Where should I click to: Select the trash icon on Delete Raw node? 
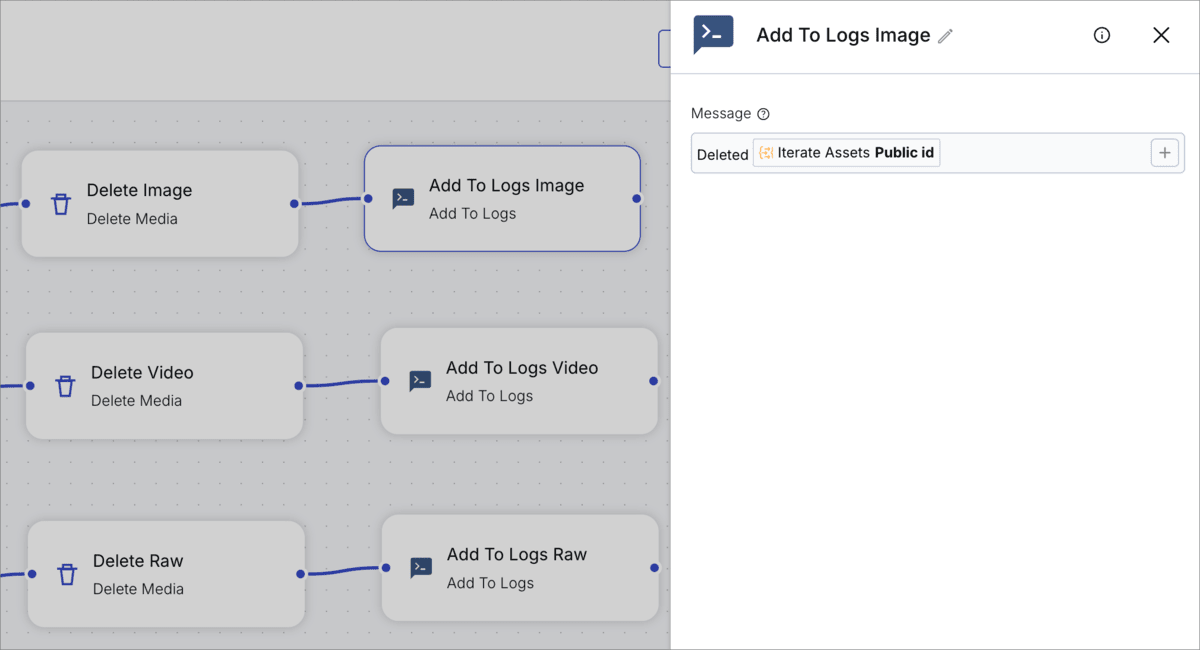point(66,574)
